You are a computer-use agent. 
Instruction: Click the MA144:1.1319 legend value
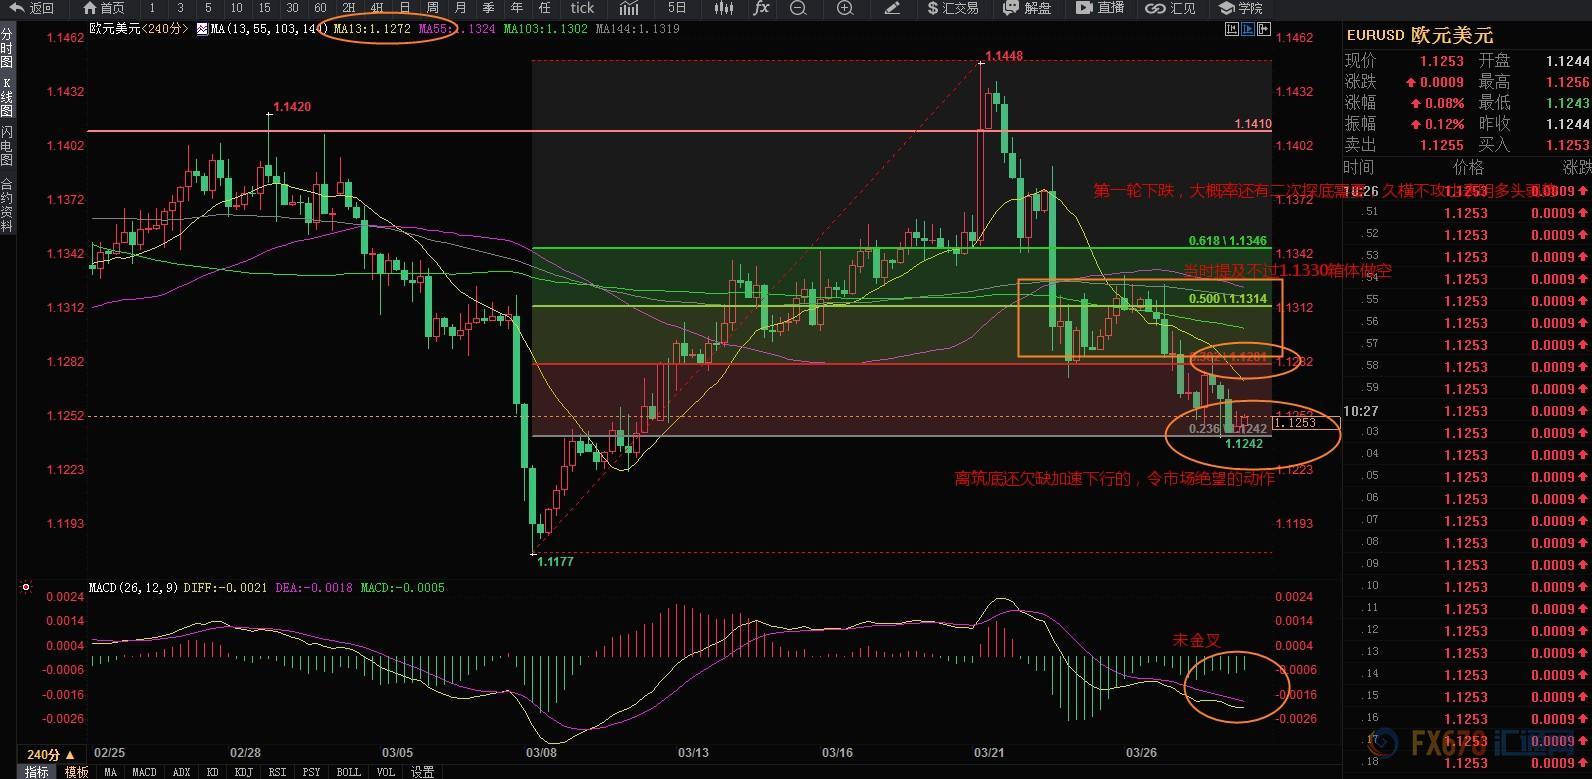pos(637,29)
